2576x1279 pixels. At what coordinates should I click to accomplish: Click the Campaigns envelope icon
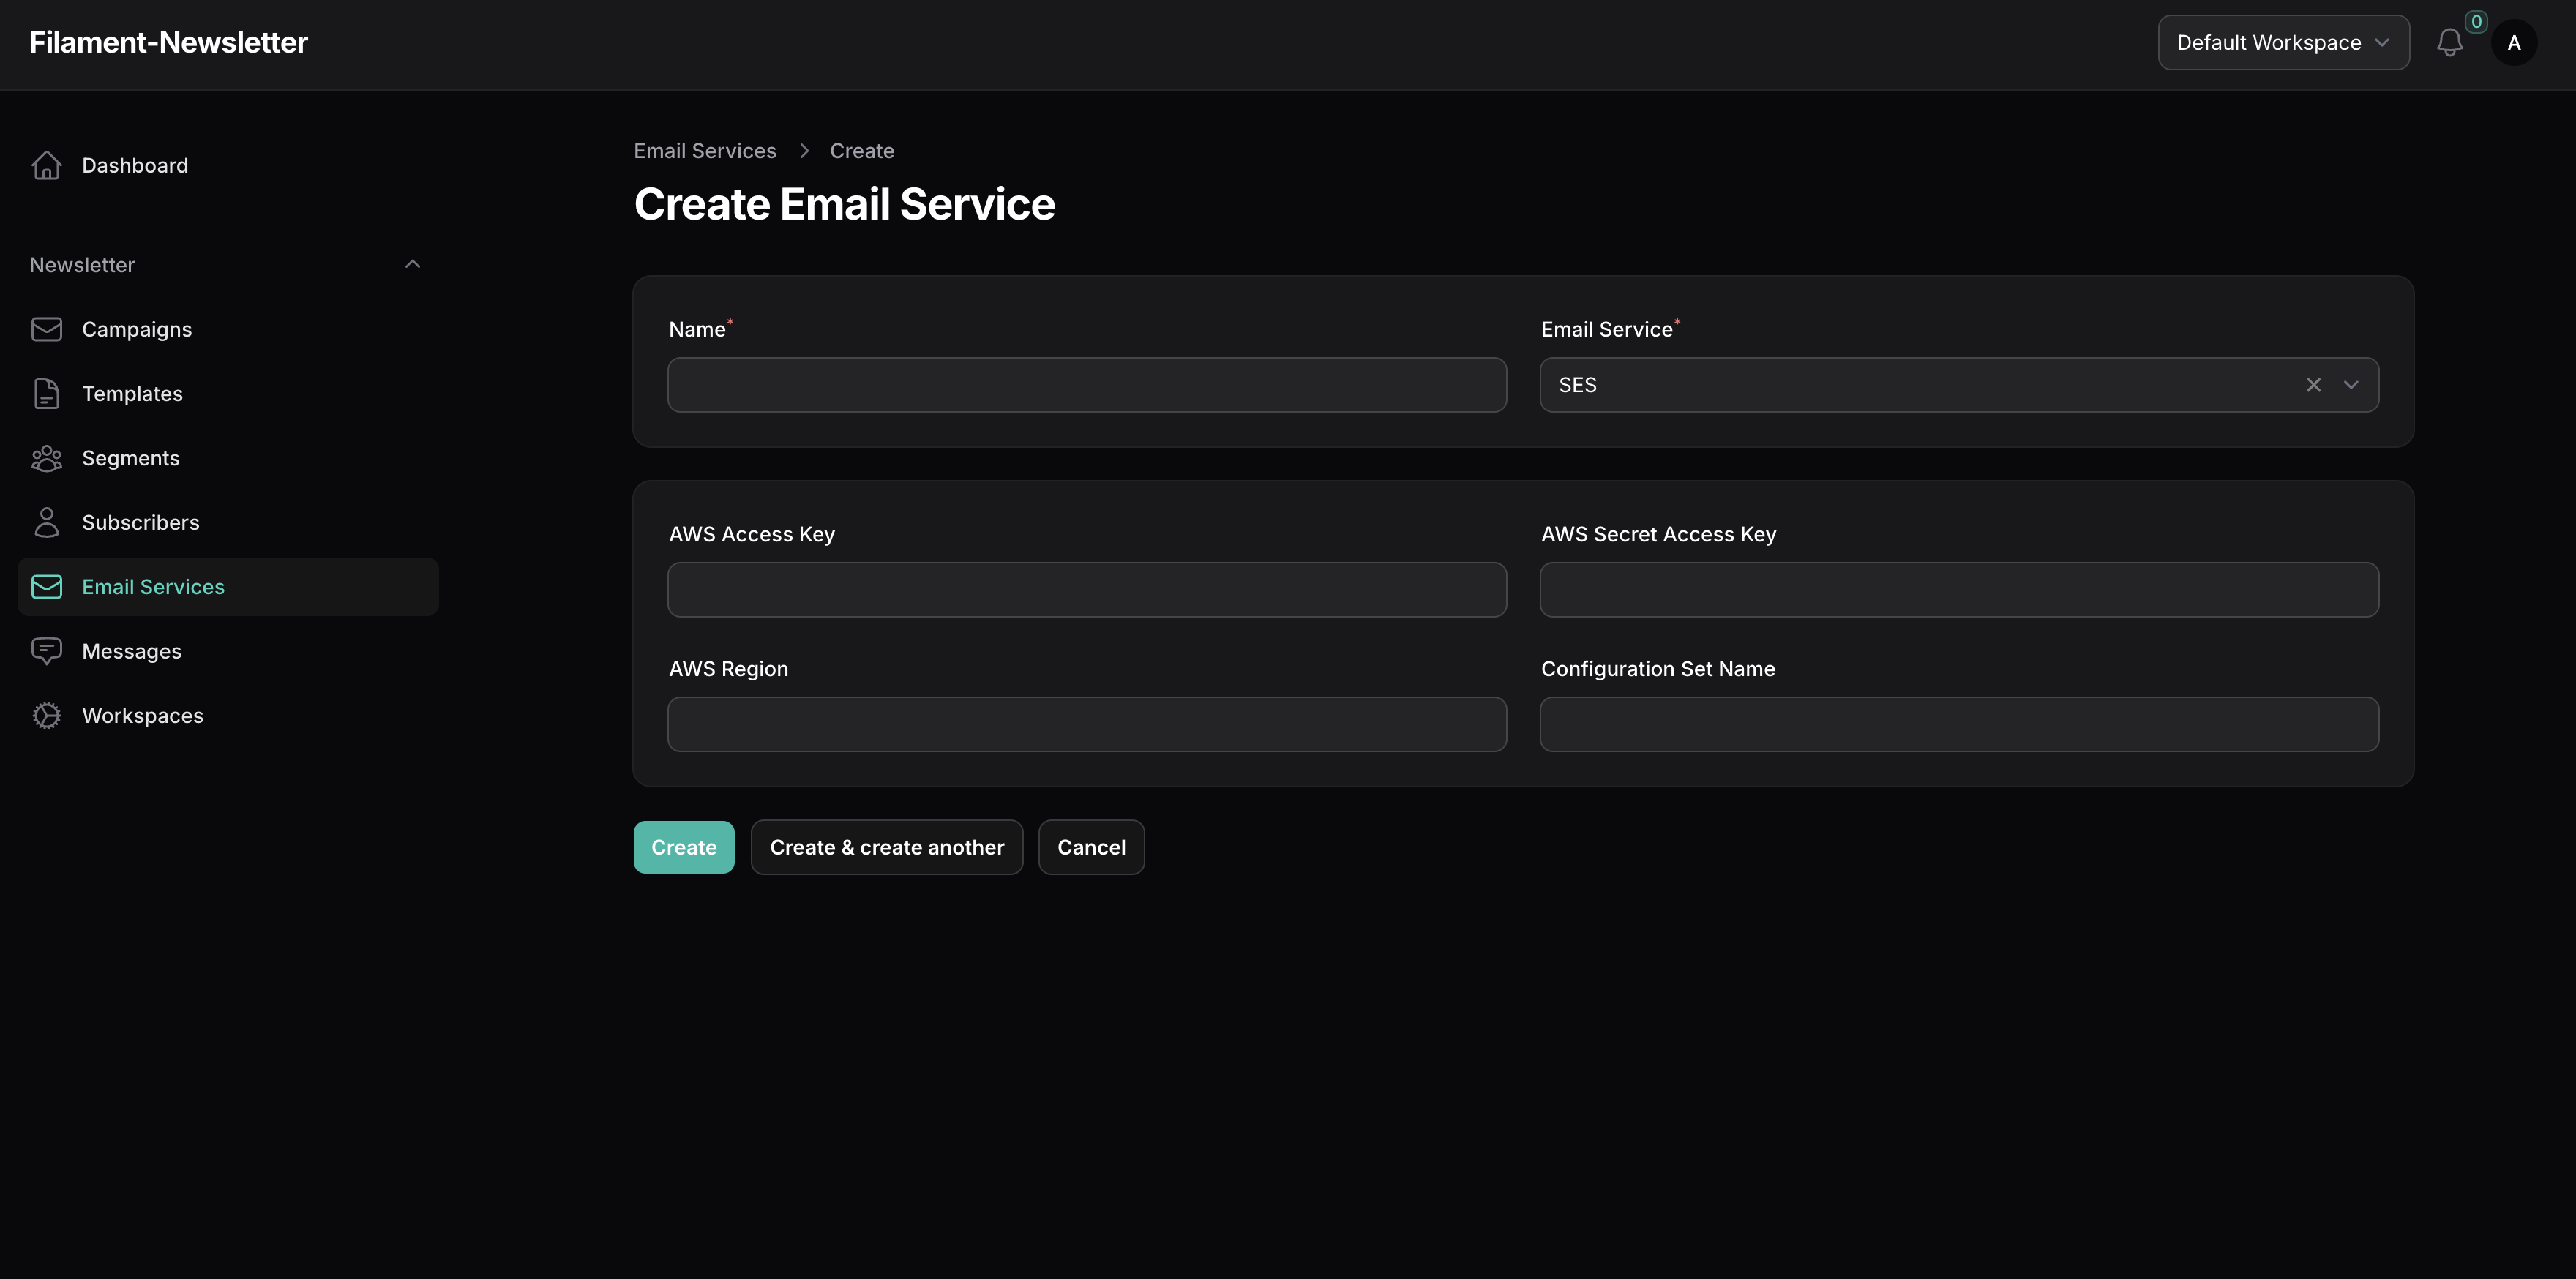46,329
